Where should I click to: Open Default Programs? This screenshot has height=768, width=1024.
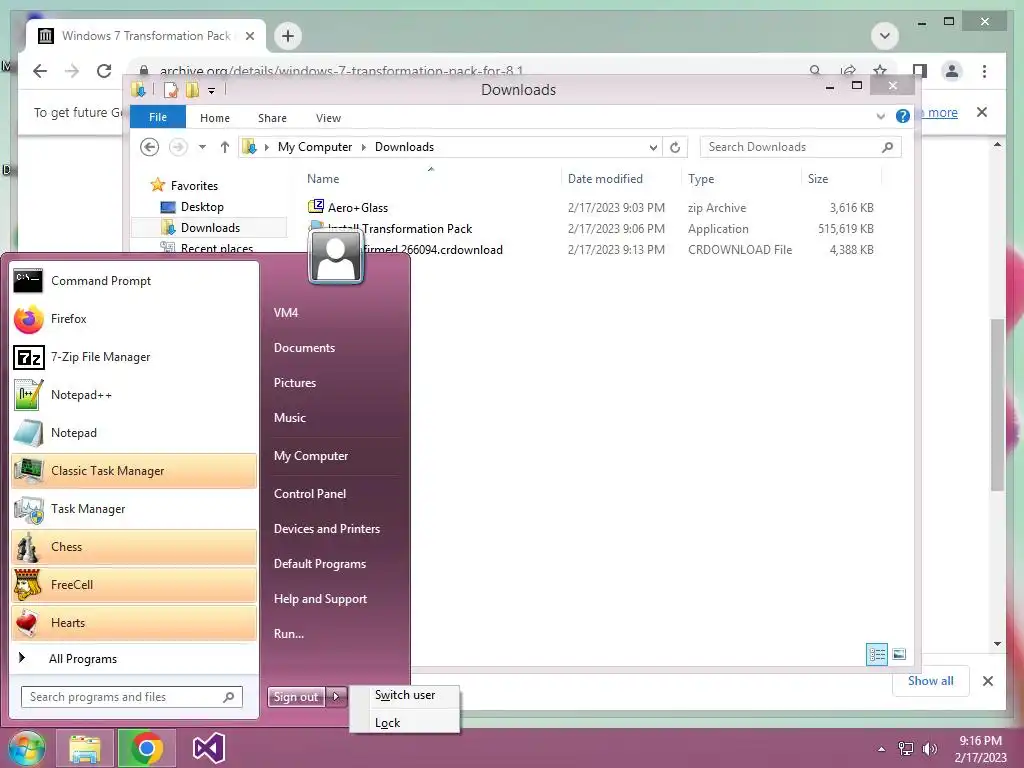coord(319,564)
